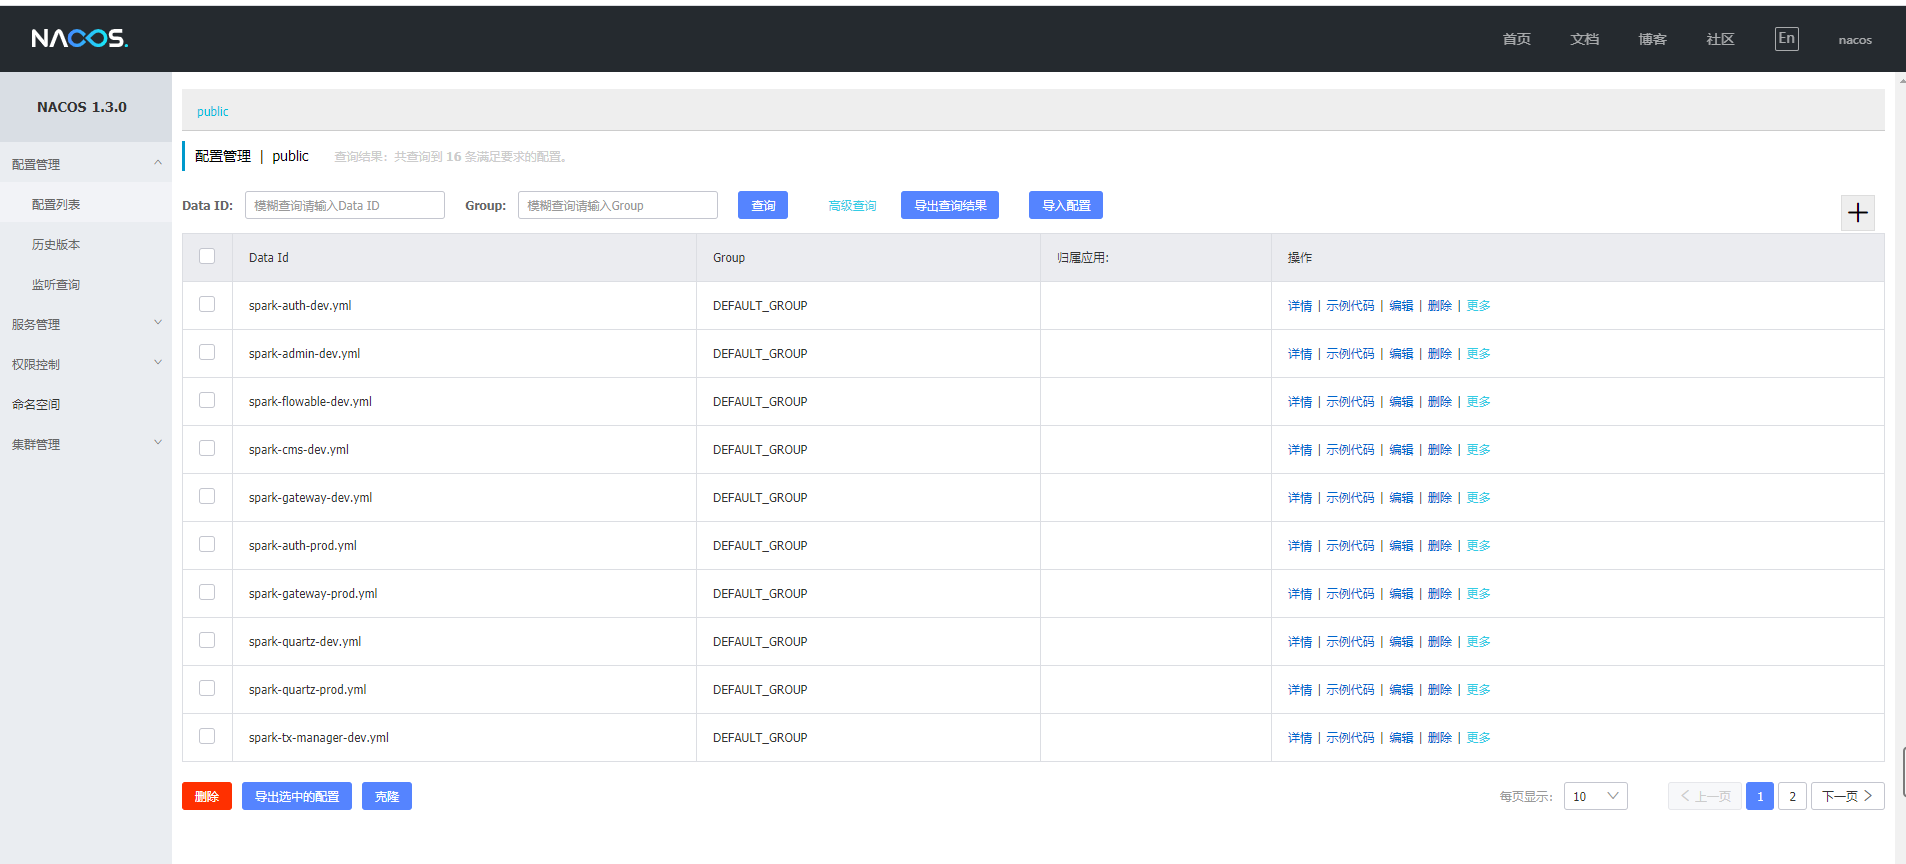
Task: Open 更多 menu for spark-quartz-prod.yml
Action: 1478,690
